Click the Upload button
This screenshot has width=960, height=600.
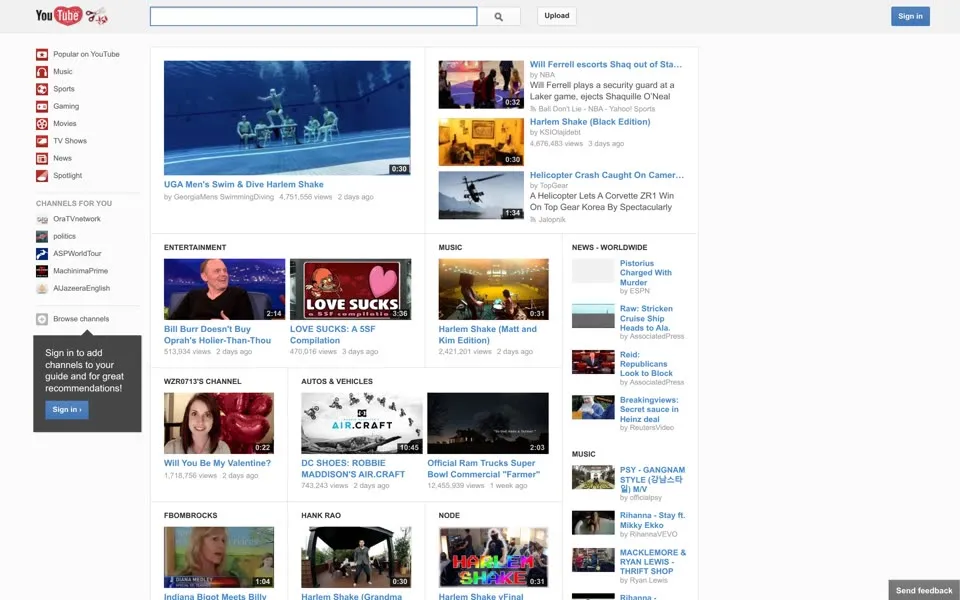pos(557,16)
